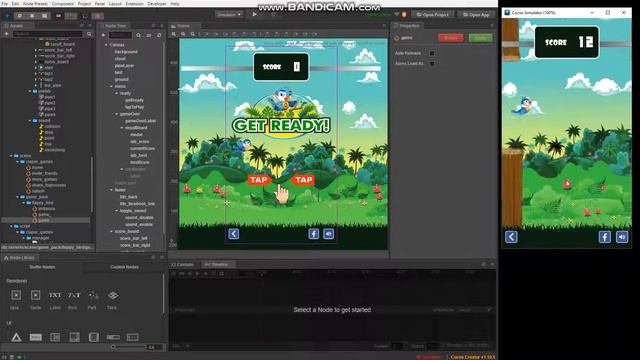Viewport: 640px width, 360px height.
Task: Open the File menu
Action: click(4, 4)
